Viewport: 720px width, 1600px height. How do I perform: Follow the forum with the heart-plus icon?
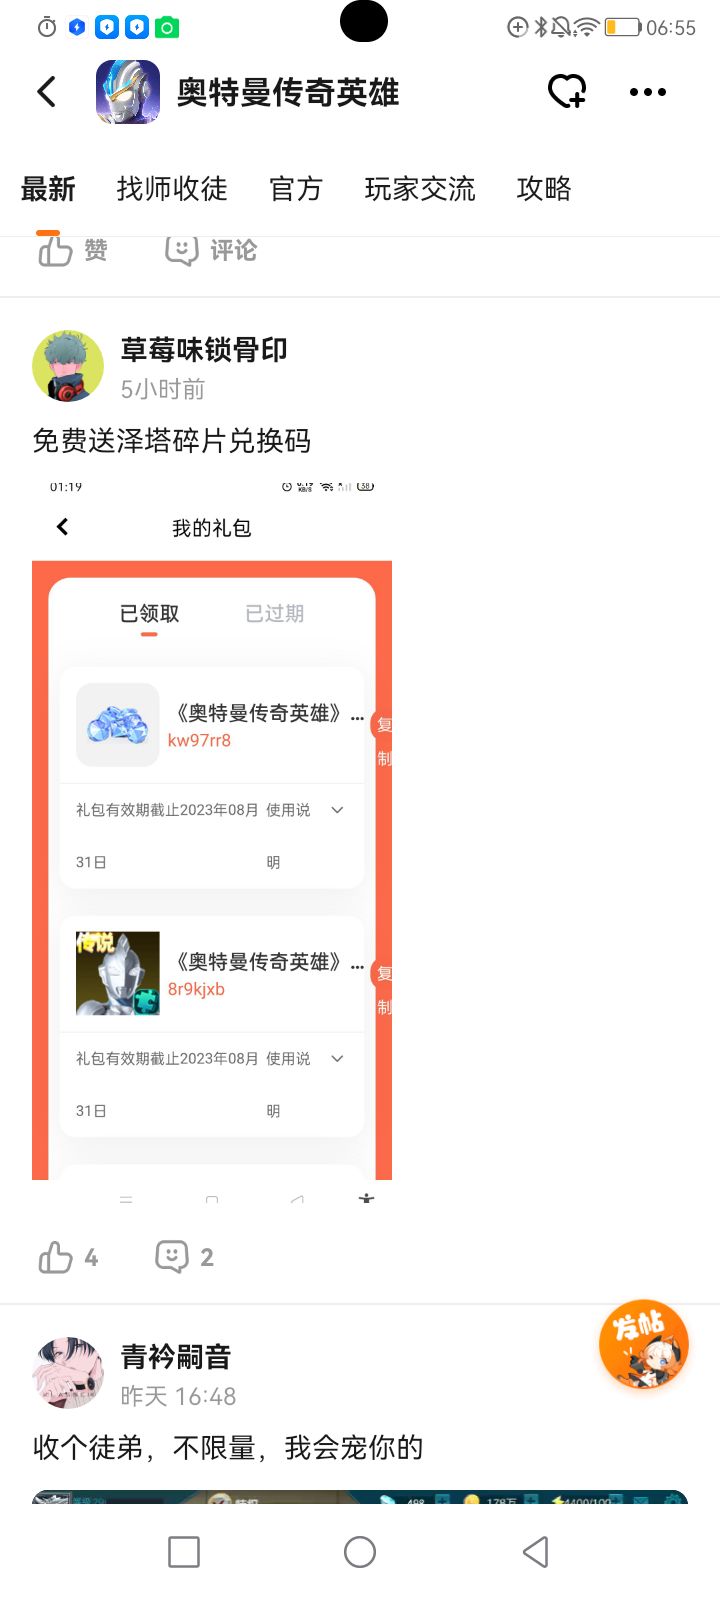pyautogui.click(x=567, y=91)
